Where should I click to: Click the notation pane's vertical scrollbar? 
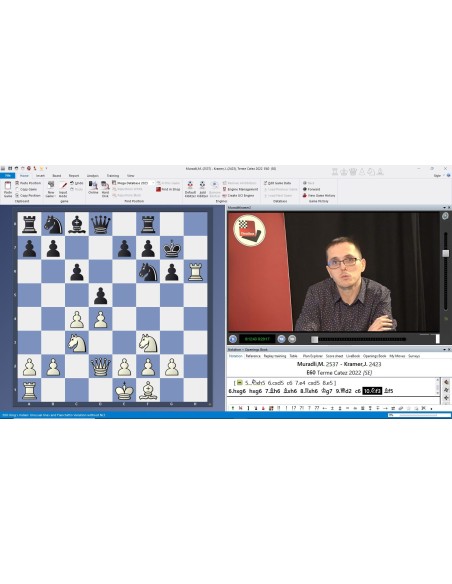[437, 387]
